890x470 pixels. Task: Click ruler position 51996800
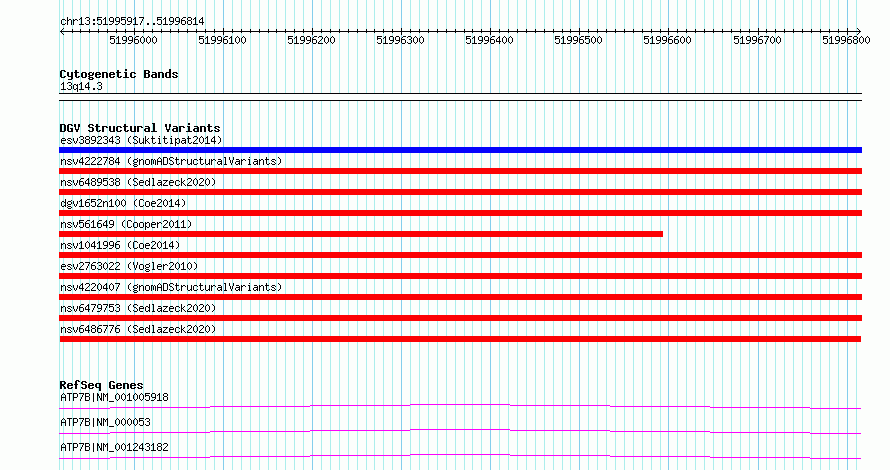tap(846, 40)
